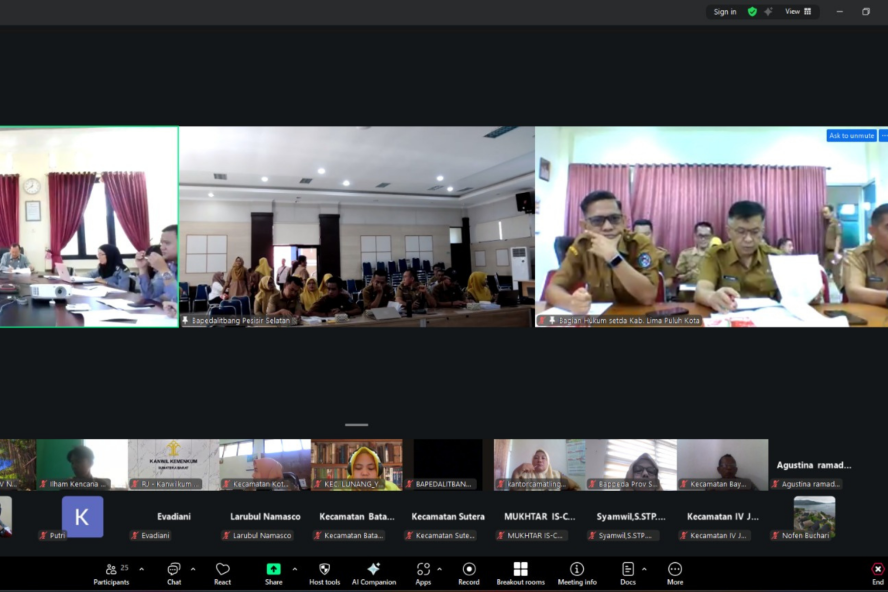Click the Sign in button
888x592 pixels.
click(x=725, y=12)
